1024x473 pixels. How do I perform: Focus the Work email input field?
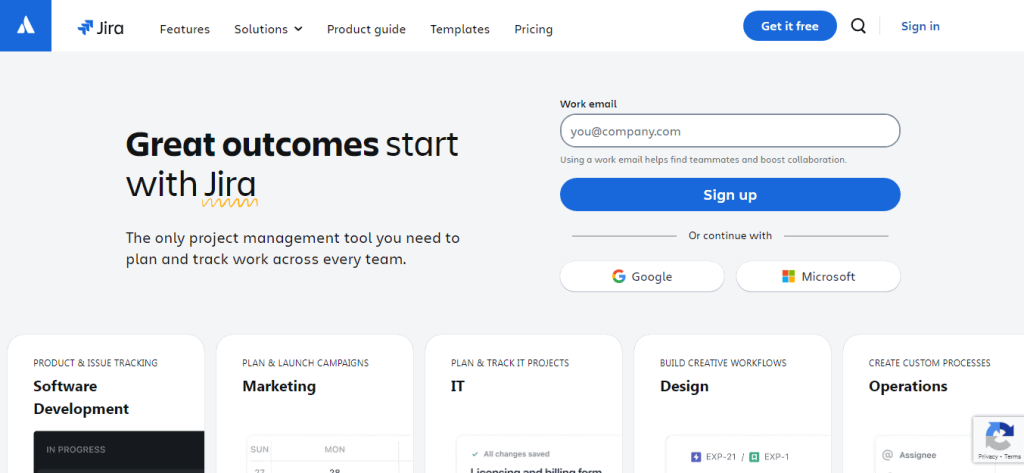point(730,131)
